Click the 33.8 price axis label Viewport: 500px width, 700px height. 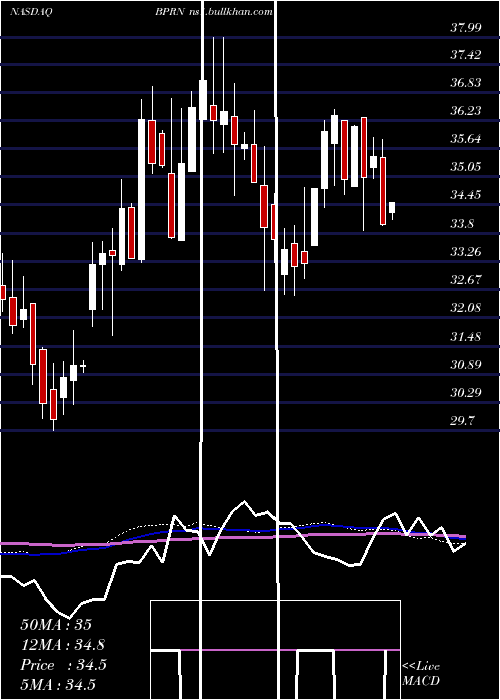point(462,223)
